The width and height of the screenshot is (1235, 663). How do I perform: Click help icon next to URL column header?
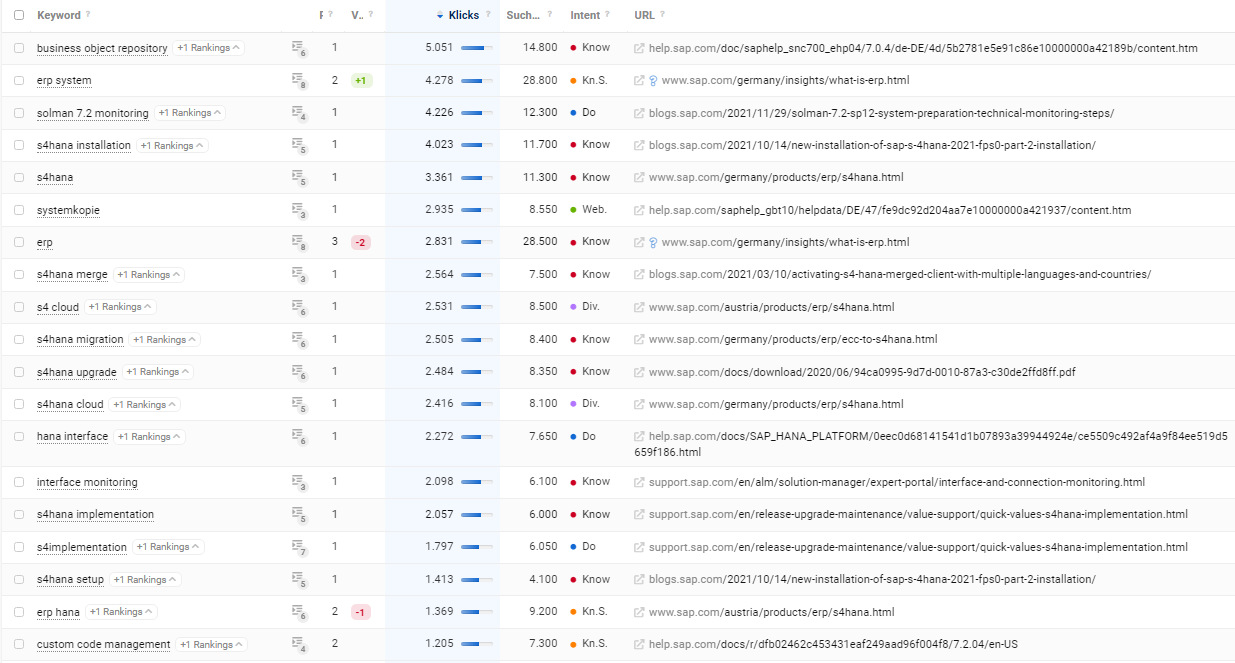[x=662, y=15]
